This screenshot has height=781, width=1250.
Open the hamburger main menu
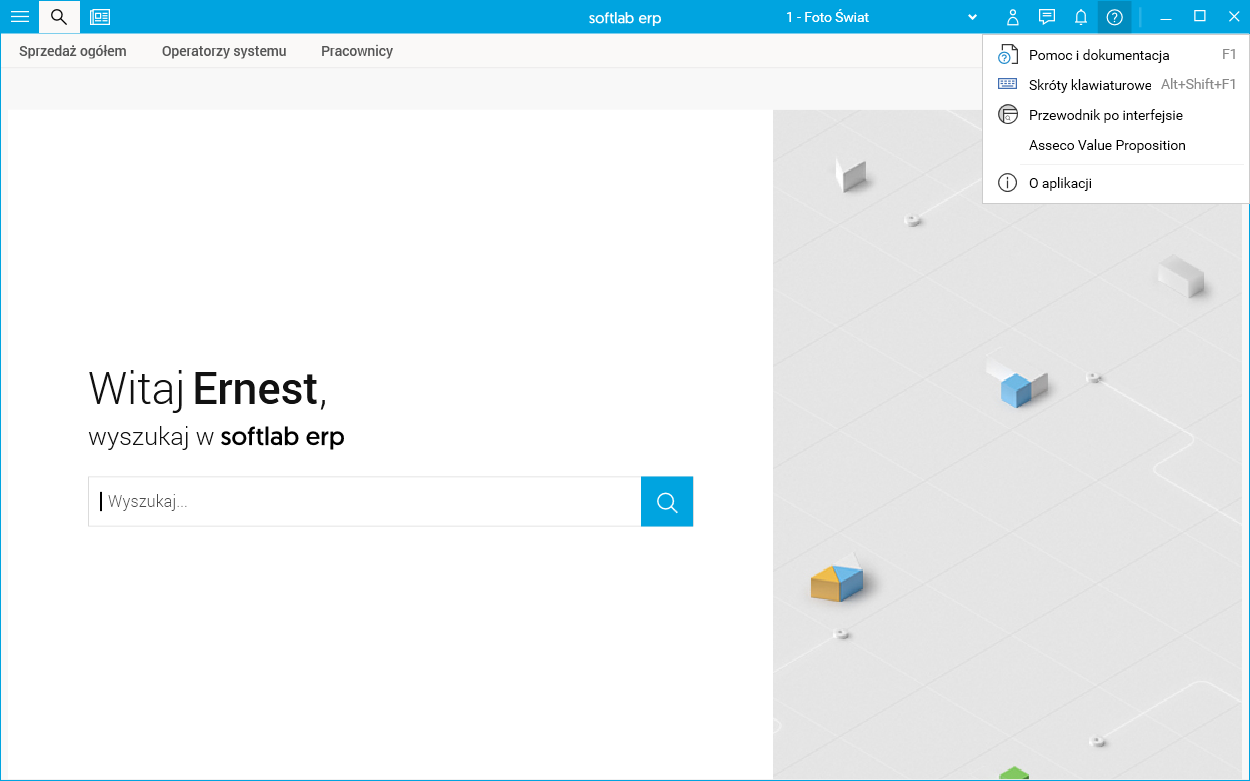point(19,17)
